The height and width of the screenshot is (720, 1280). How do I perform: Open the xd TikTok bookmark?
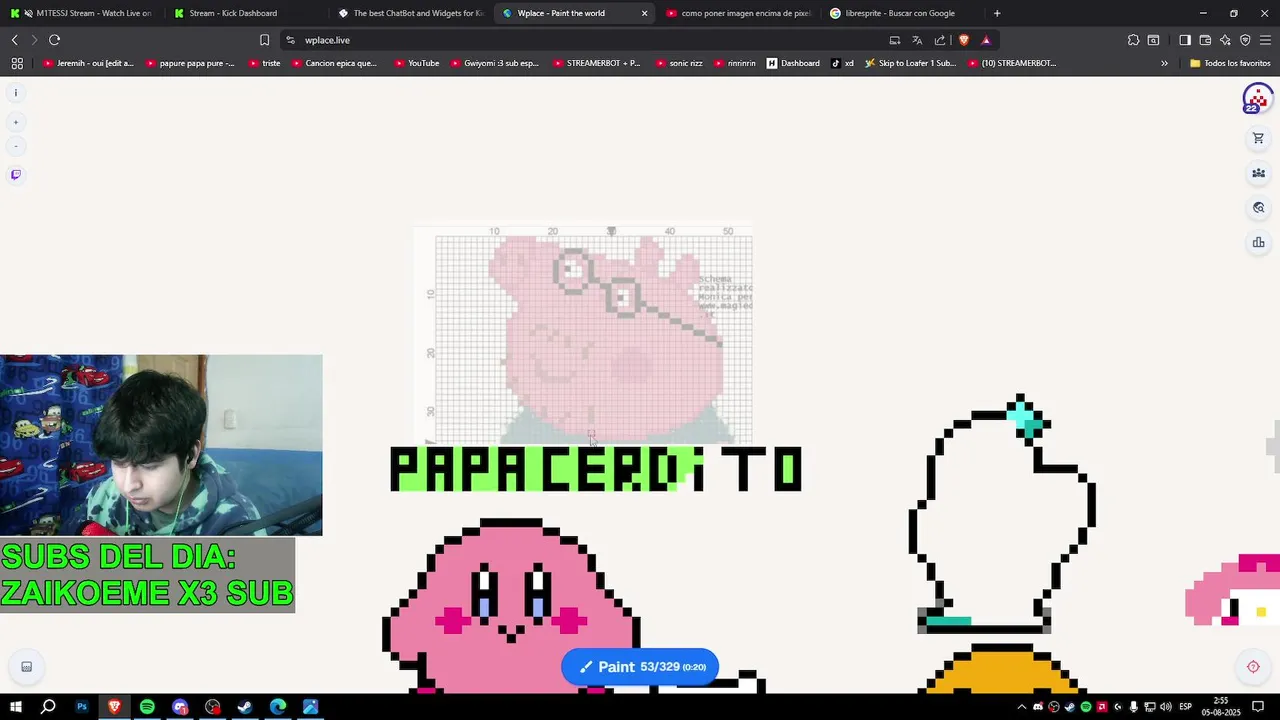(842, 63)
